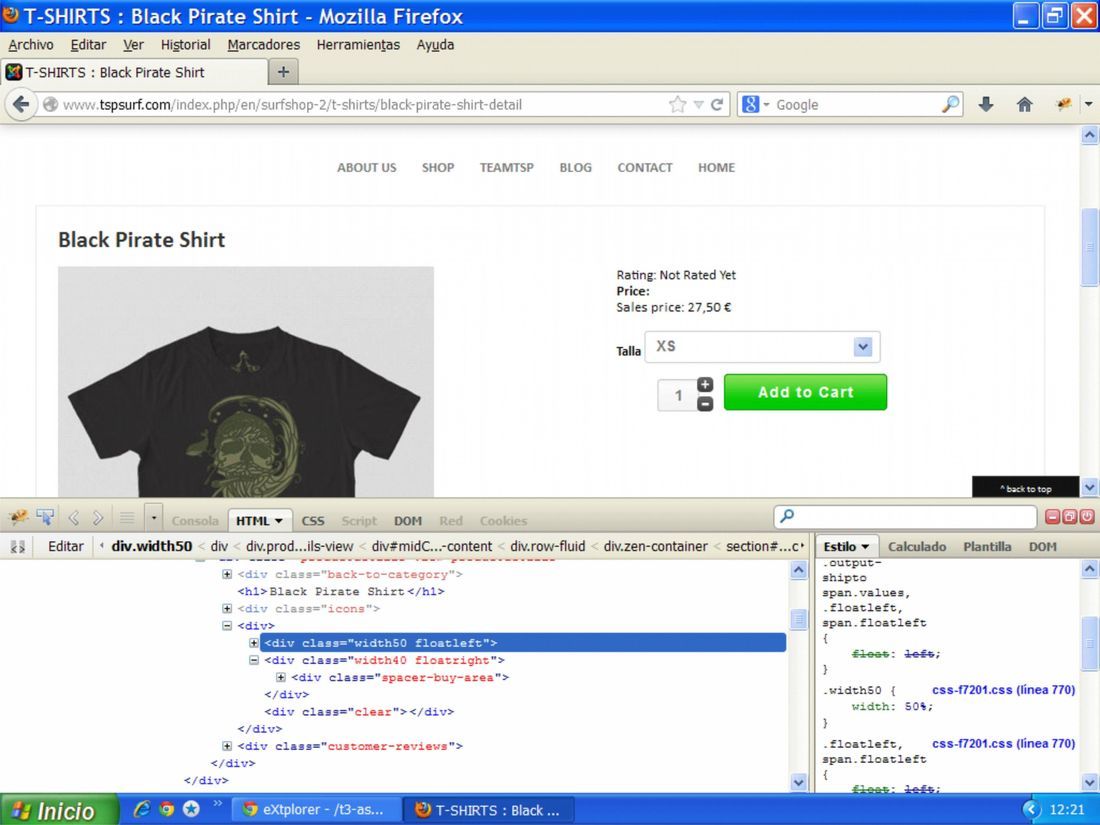
Task: Click the Firebug search input field
Action: pos(905,517)
